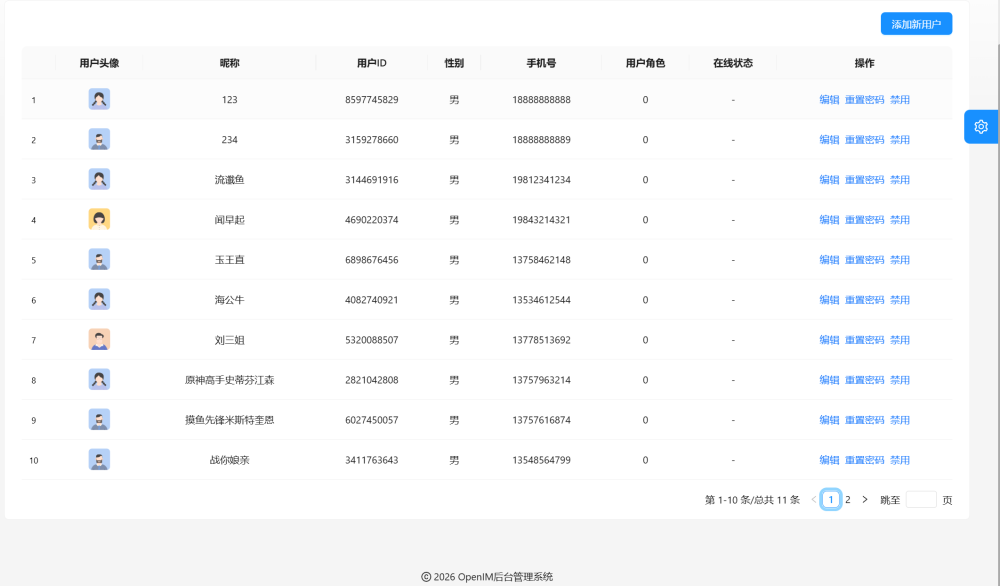
Task: Reset password for user 玉王直
Action: click(x=864, y=260)
